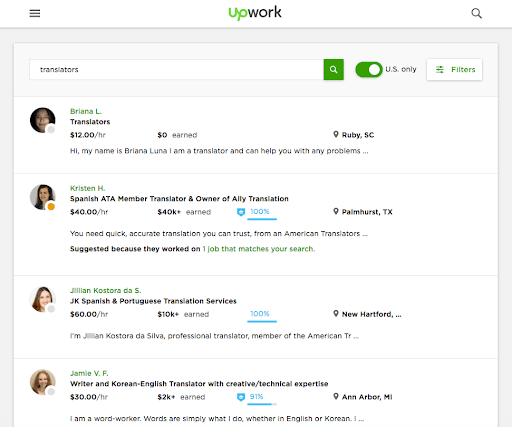Viewport: 512px width, 427px height.
Task: Open the hamburger navigation menu
Action: tap(35, 13)
